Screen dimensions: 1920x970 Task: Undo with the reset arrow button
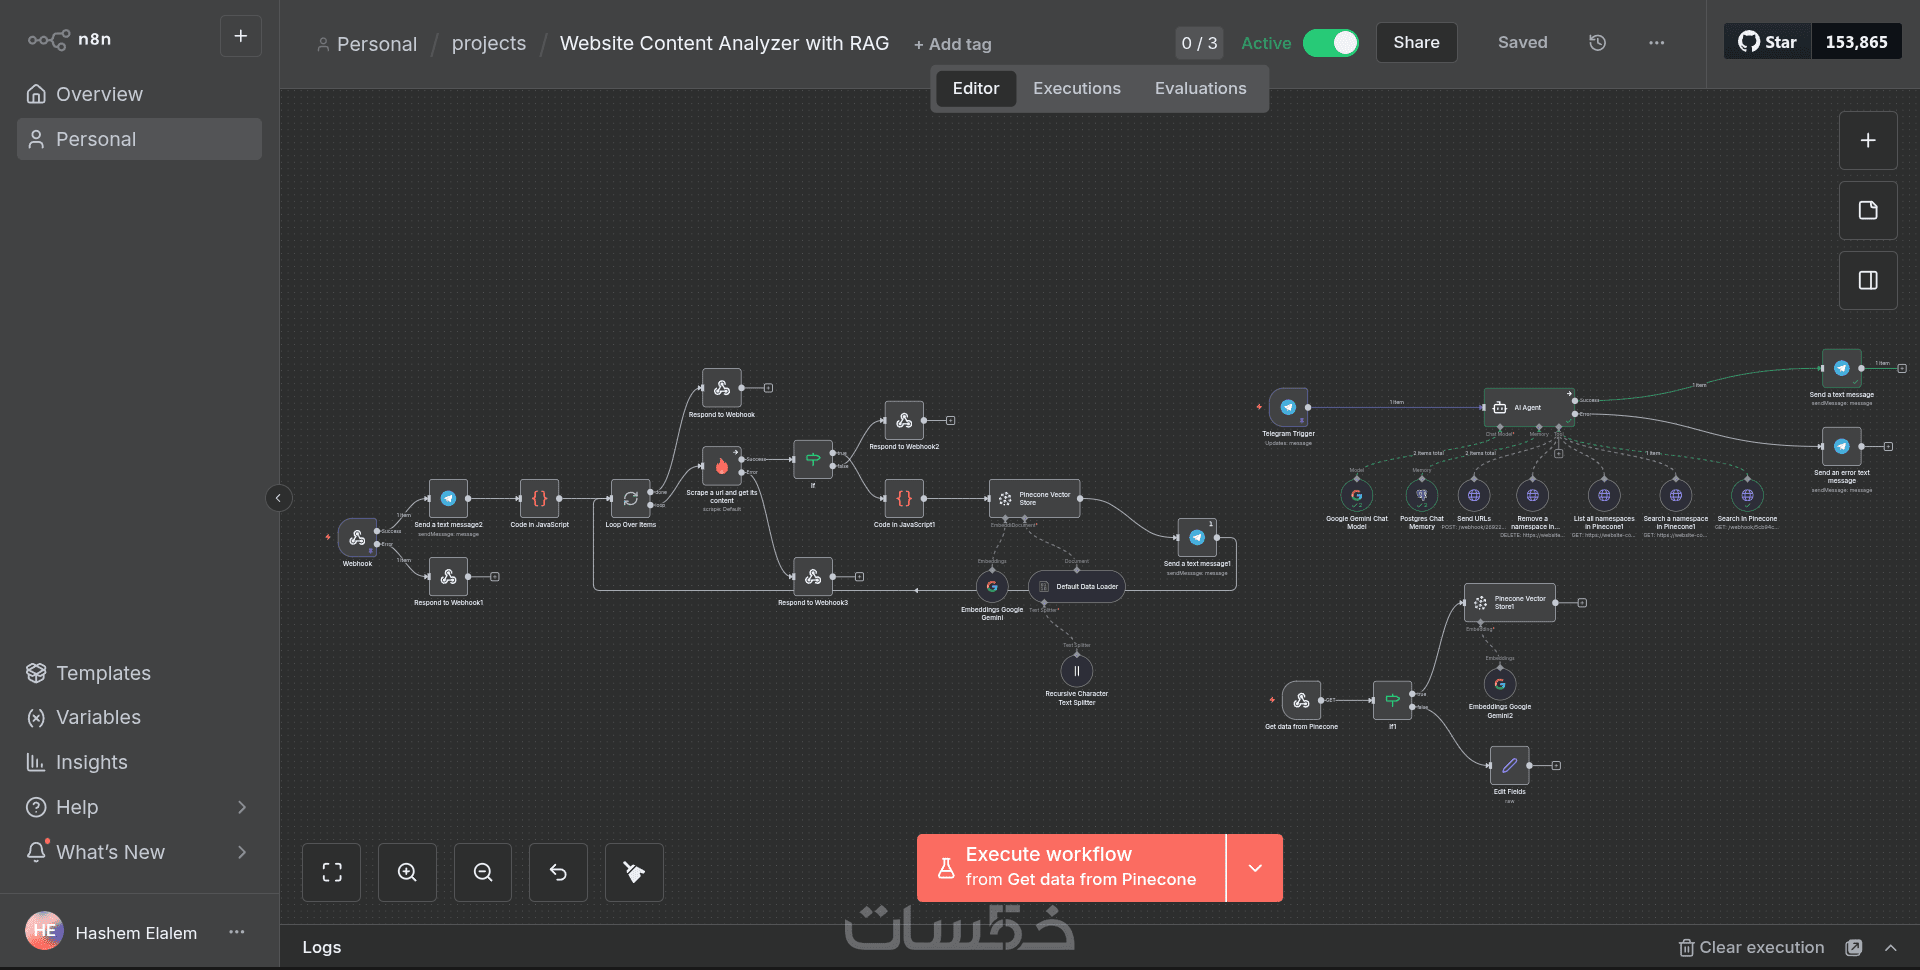(x=558, y=873)
